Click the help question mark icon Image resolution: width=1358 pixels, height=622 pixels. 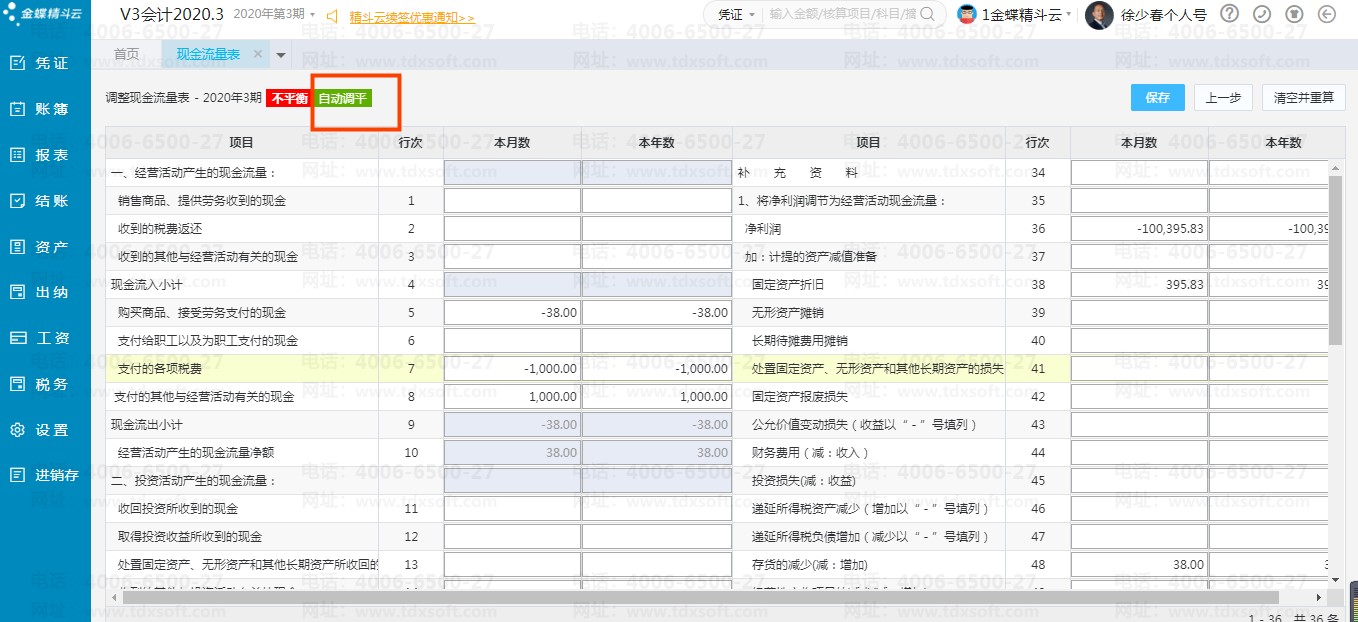(x=1230, y=14)
